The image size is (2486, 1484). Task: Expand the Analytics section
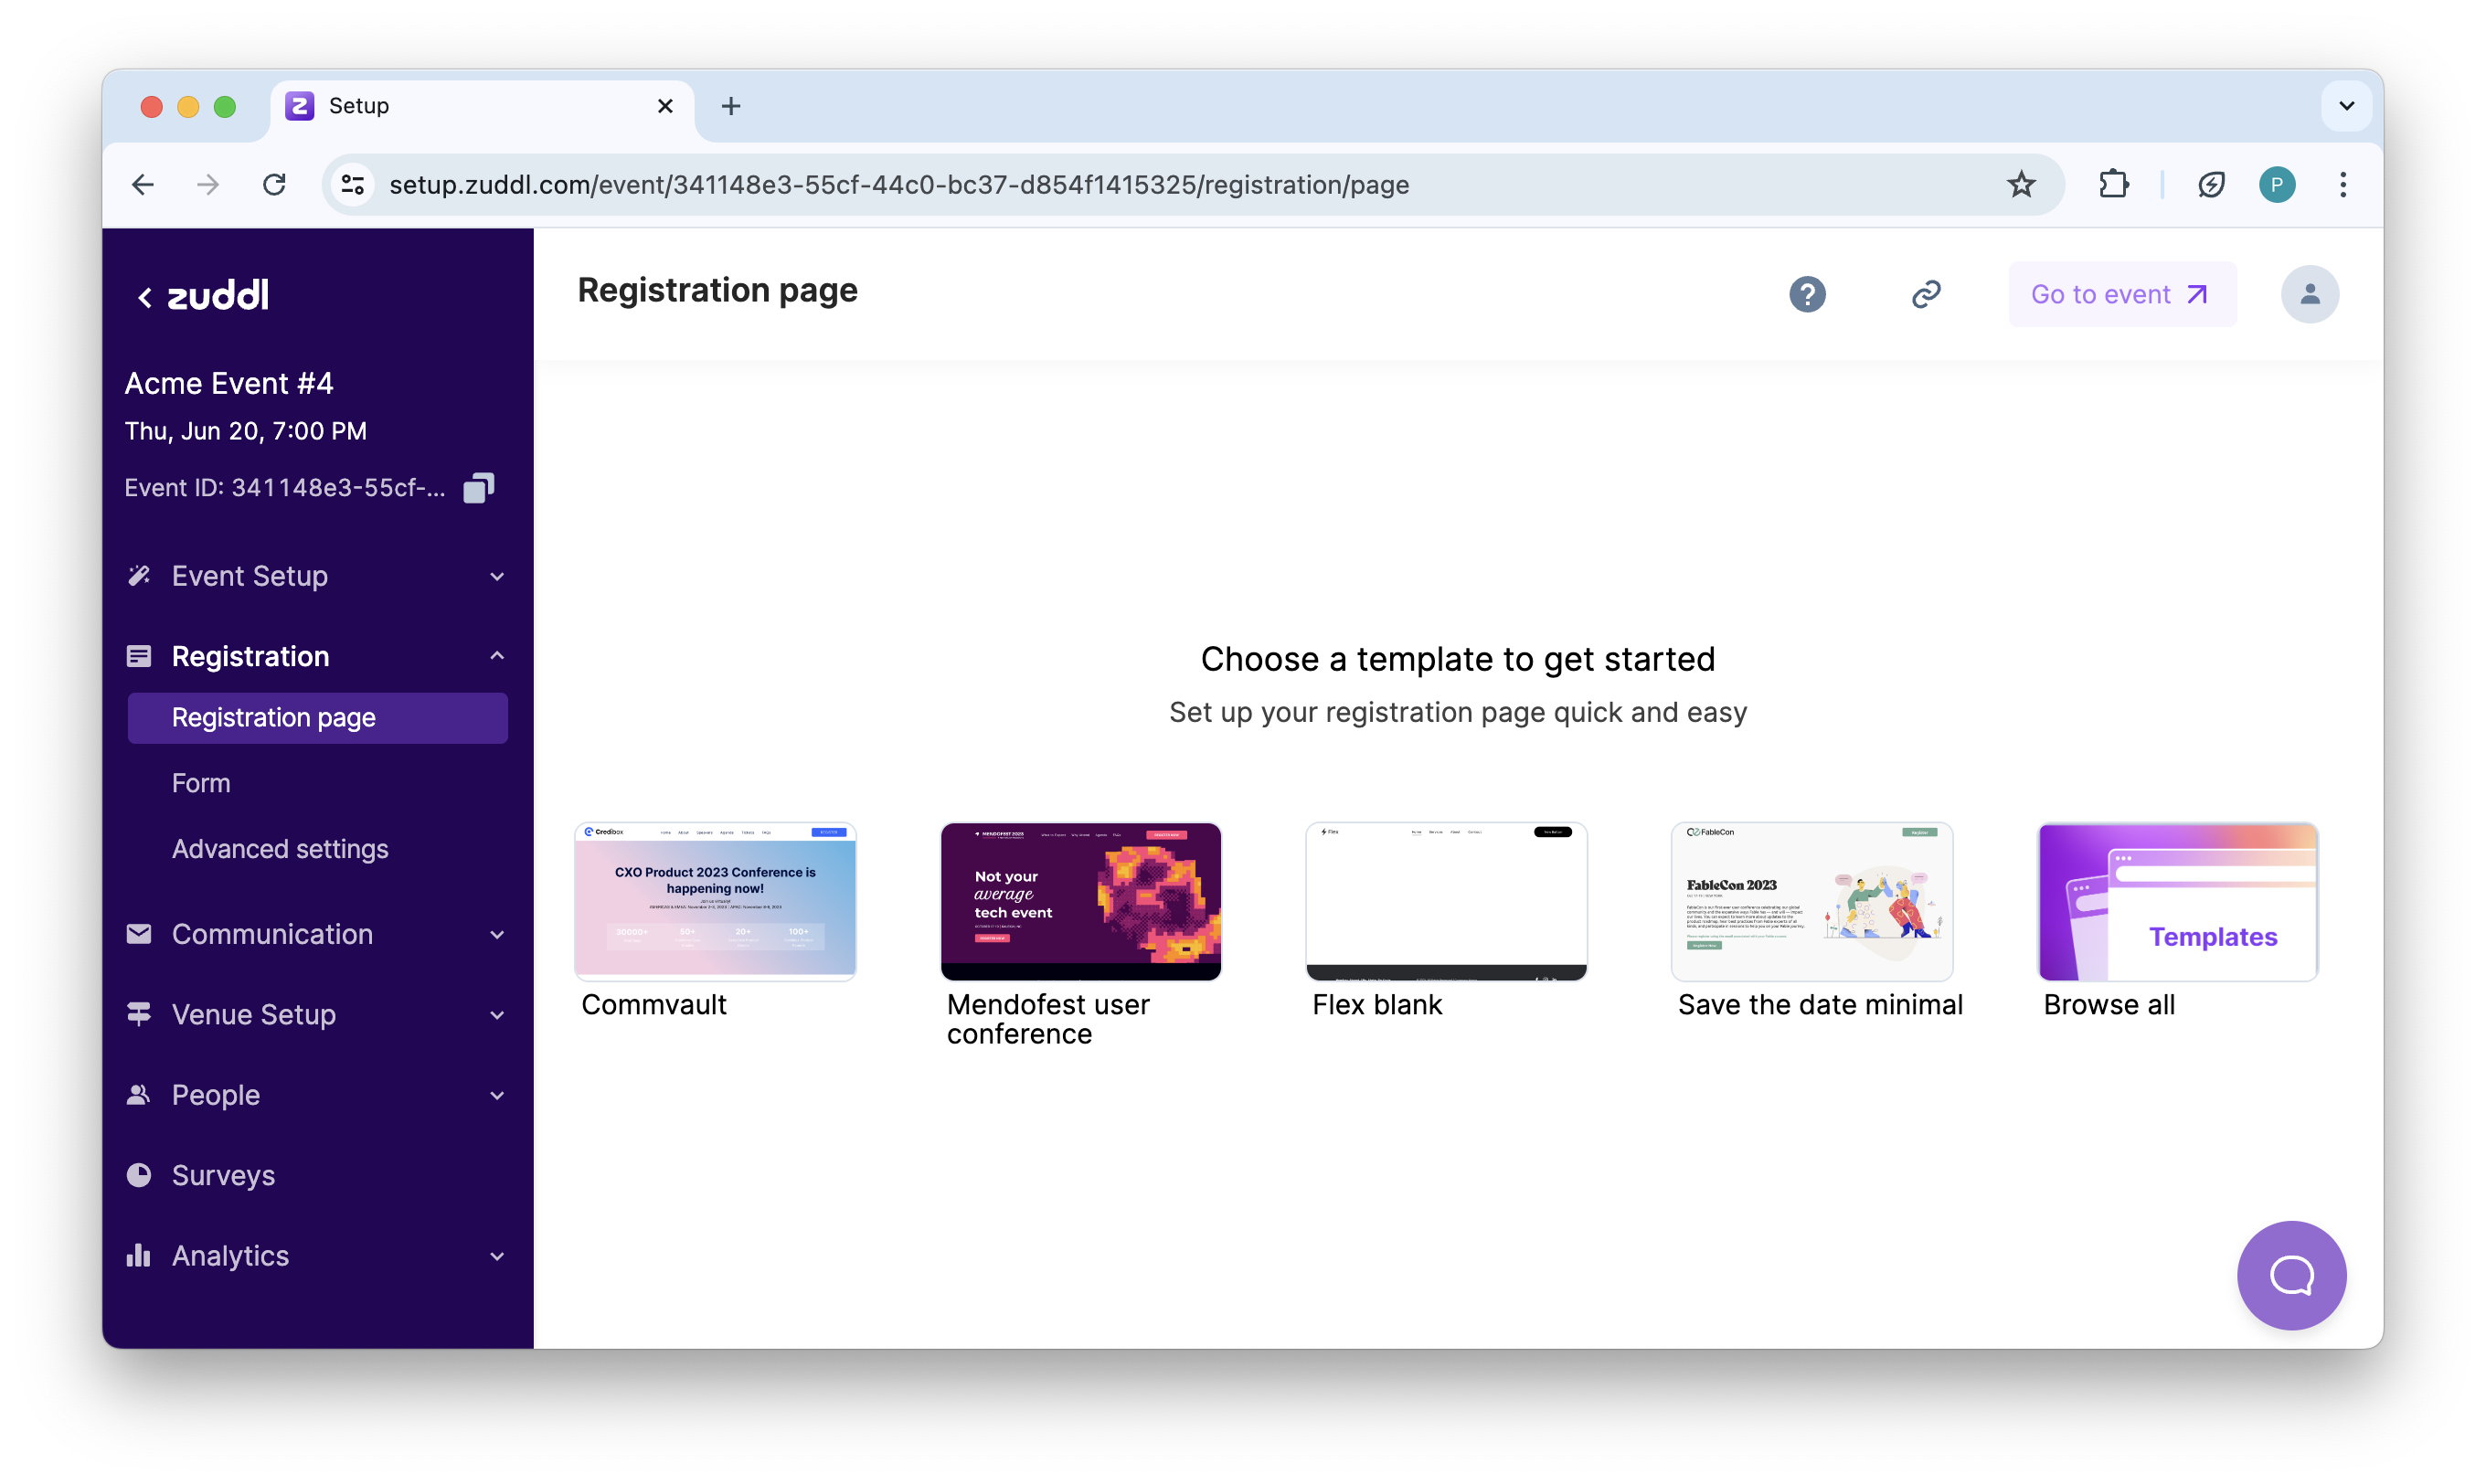coord(497,1256)
